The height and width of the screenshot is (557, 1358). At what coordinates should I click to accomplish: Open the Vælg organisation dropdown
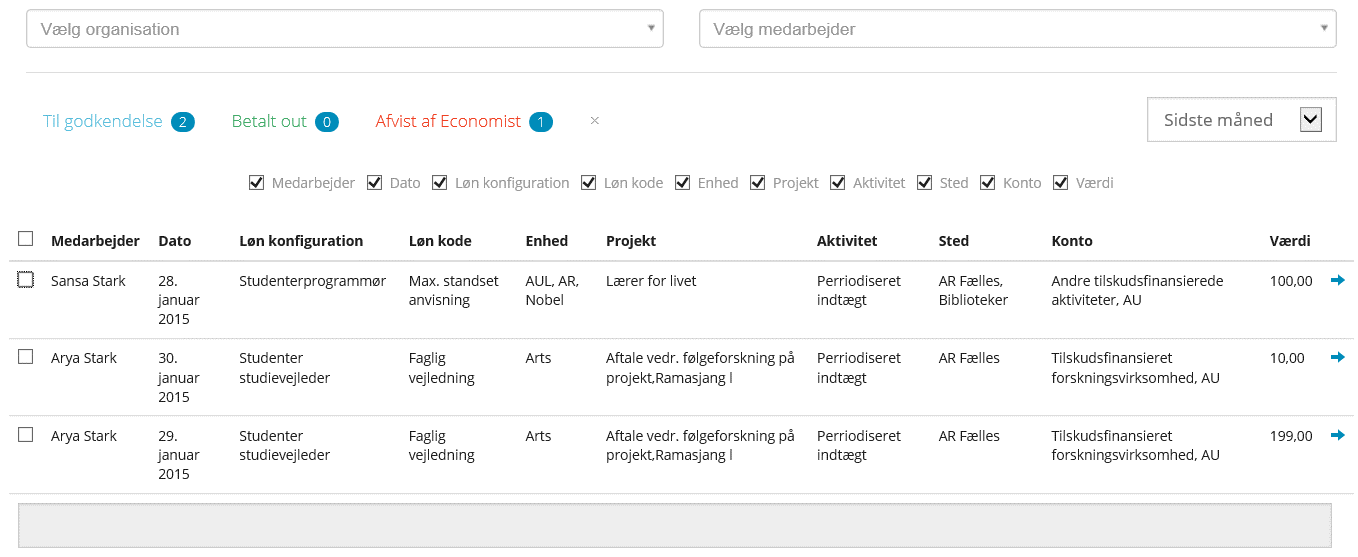click(x=344, y=29)
